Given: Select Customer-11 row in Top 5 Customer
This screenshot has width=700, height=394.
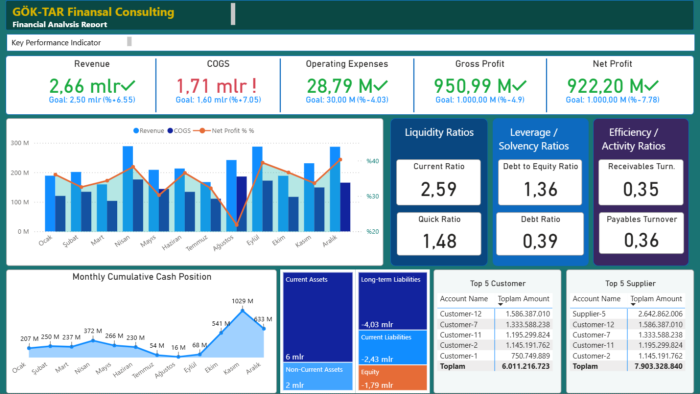Looking at the screenshot, I should pos(495,335).
